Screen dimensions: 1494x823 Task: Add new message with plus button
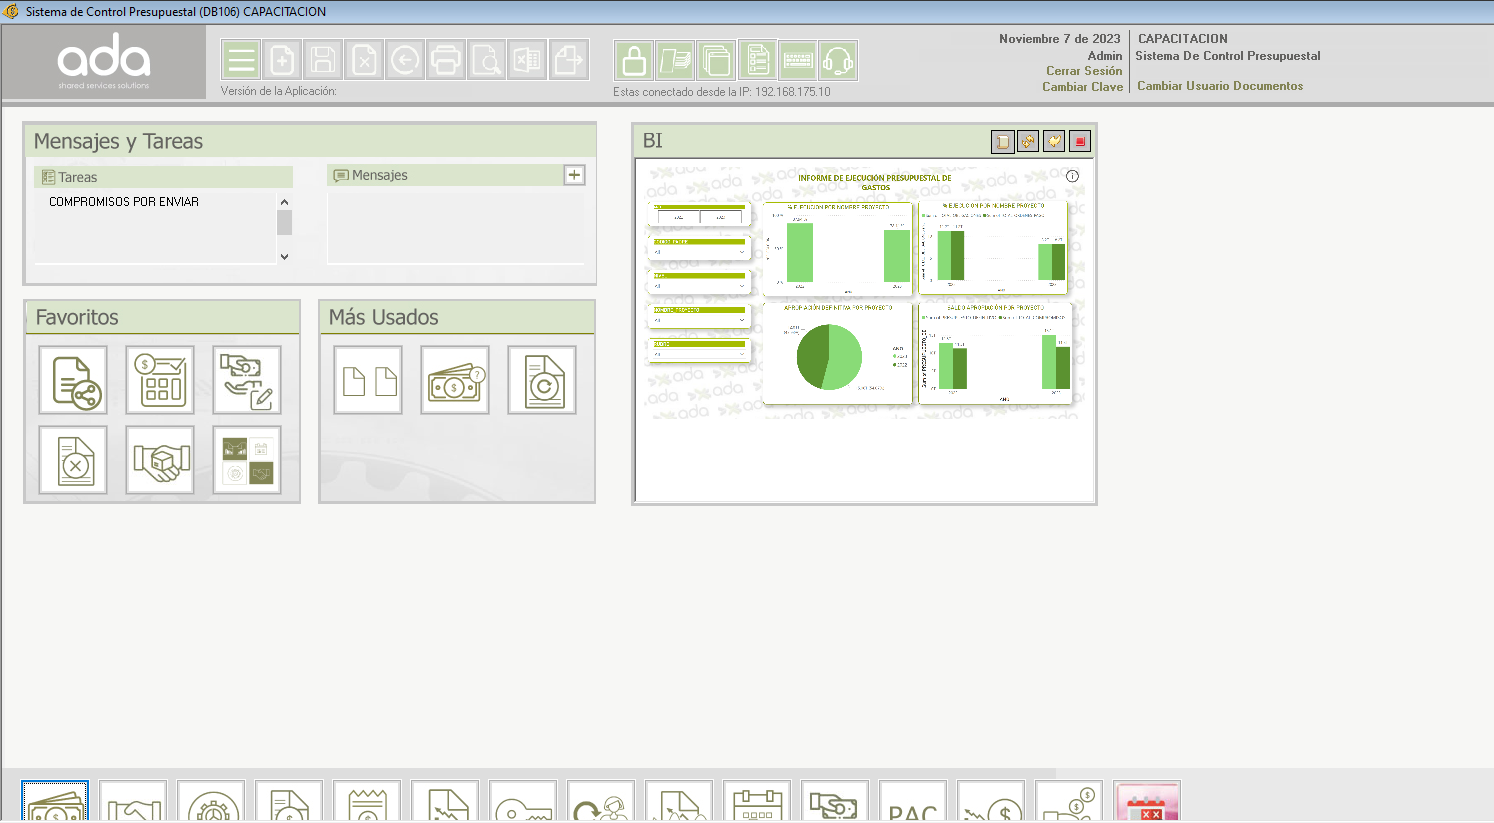(x=574, y=175)
